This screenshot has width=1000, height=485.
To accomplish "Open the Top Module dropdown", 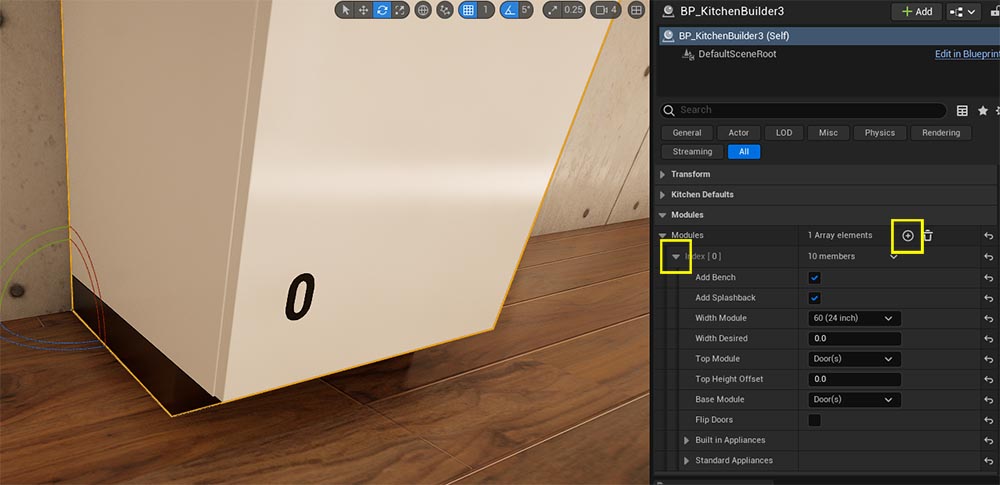I will point(854,359).
